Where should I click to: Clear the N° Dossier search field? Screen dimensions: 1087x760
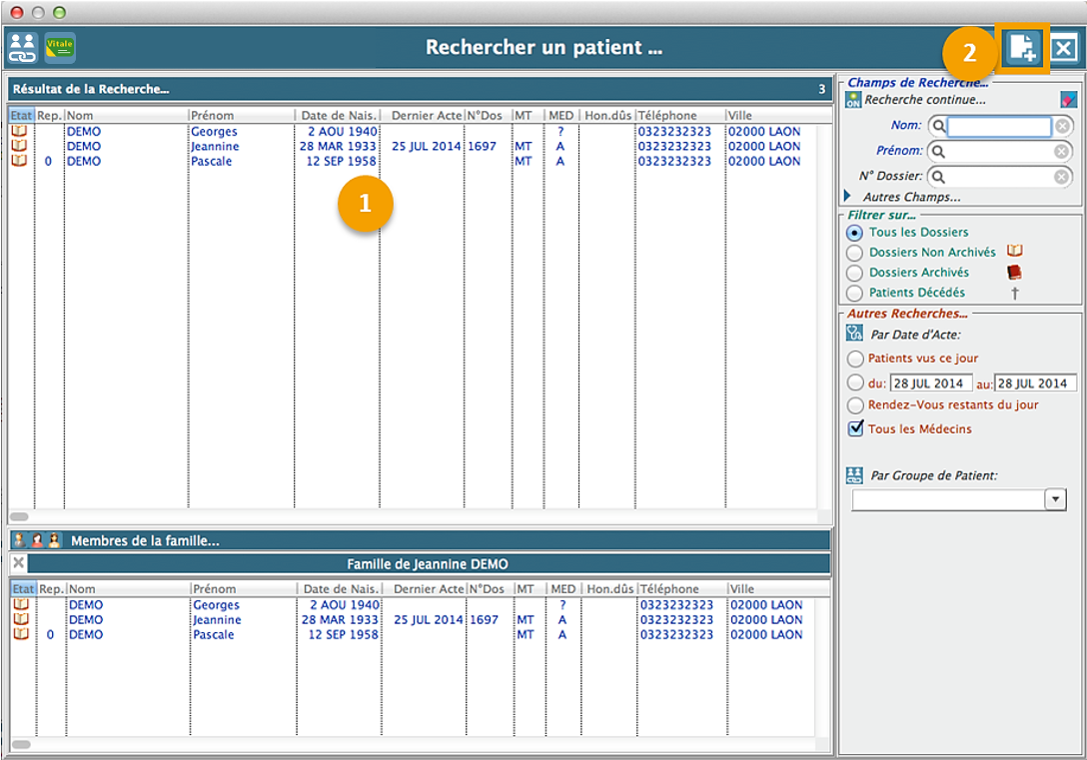click(x=1062, y=177)
